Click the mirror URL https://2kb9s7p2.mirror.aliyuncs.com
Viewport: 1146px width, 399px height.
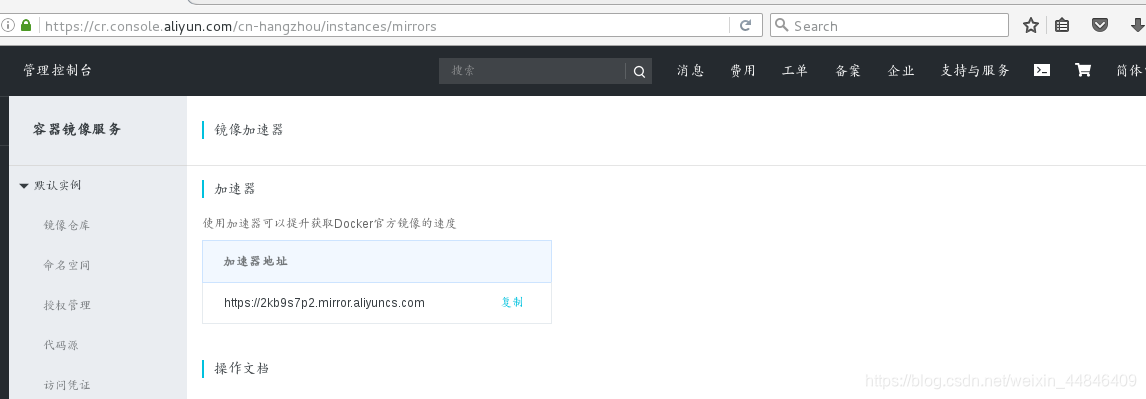point(324,303)
